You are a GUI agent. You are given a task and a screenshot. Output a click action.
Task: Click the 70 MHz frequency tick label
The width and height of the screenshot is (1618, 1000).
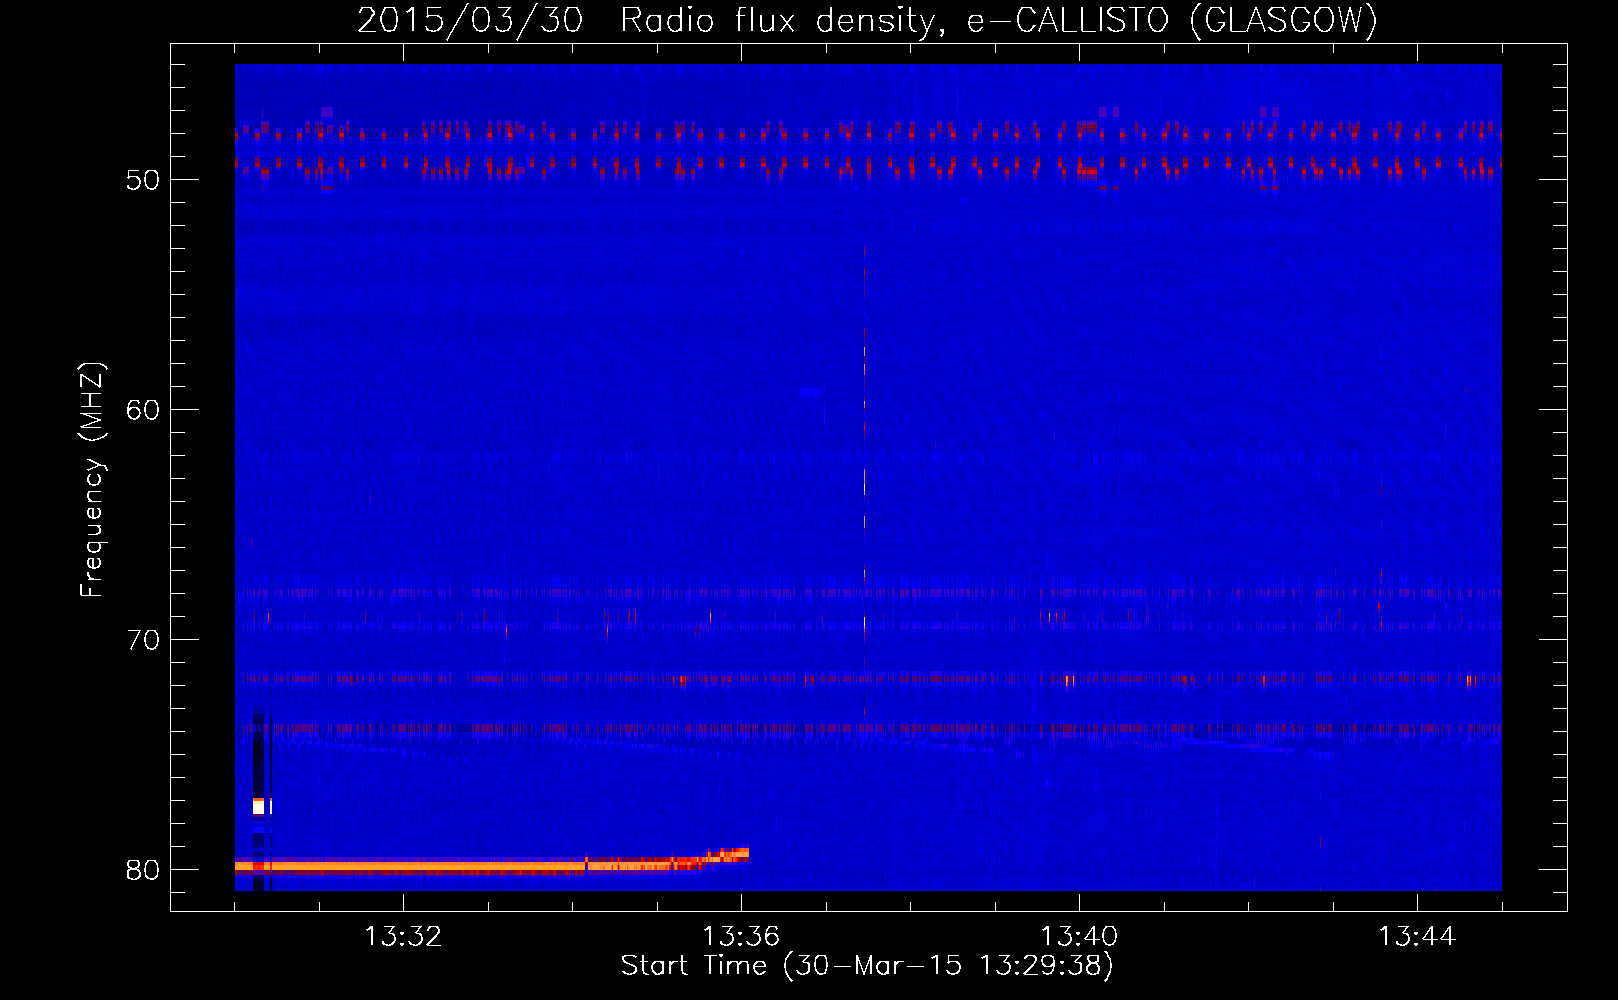coord(143,640)
